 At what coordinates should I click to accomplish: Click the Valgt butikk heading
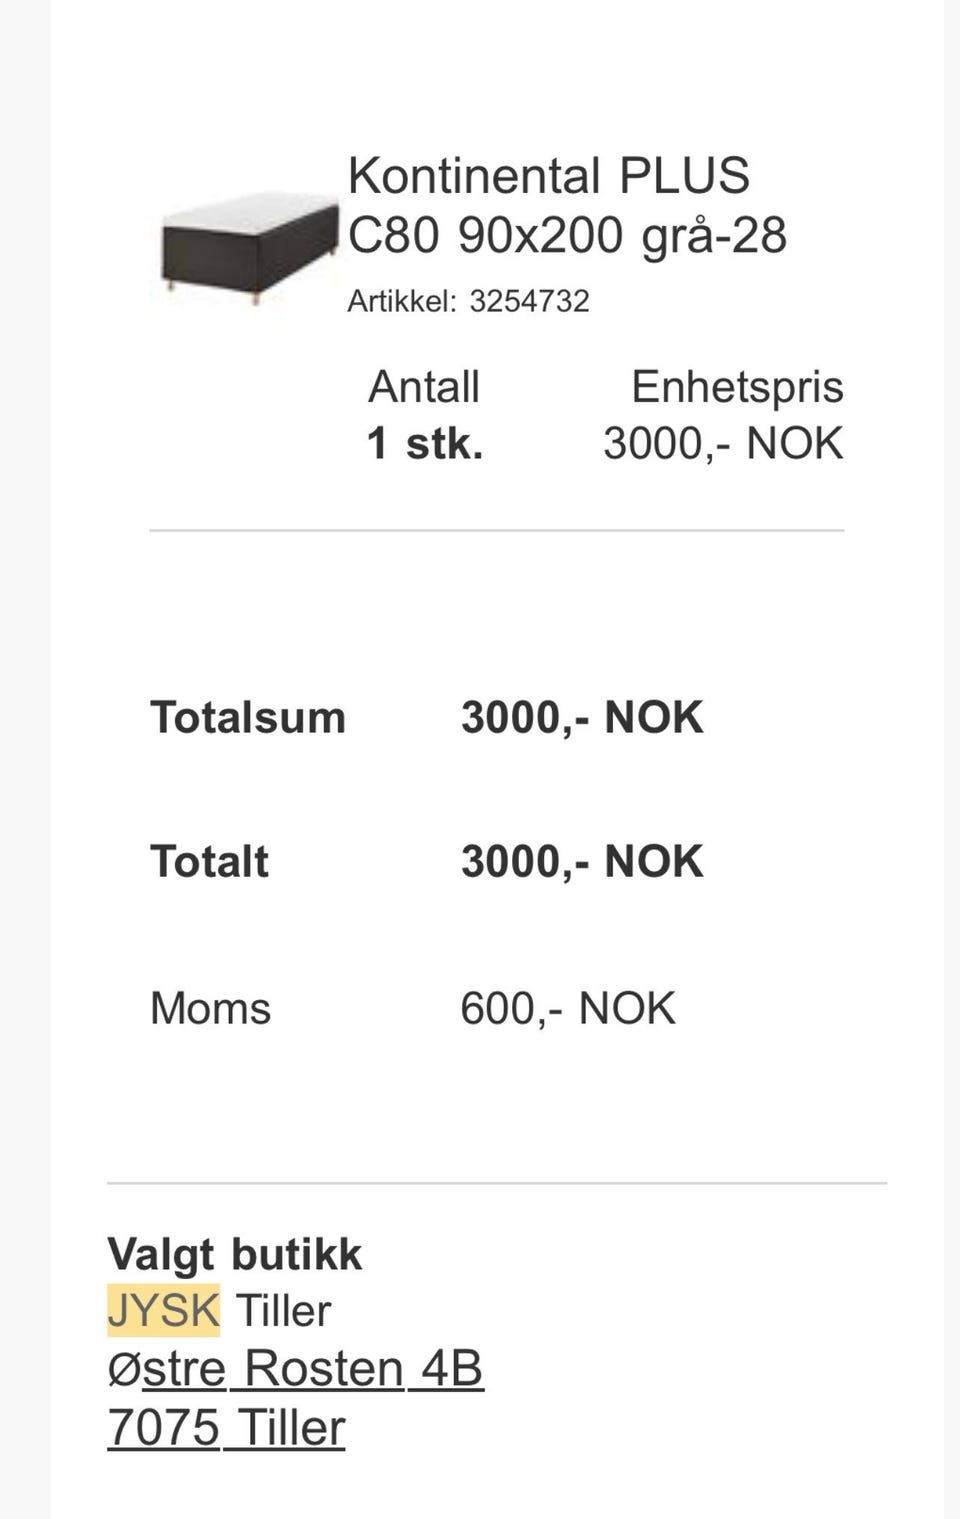(x=234, y=1254)
